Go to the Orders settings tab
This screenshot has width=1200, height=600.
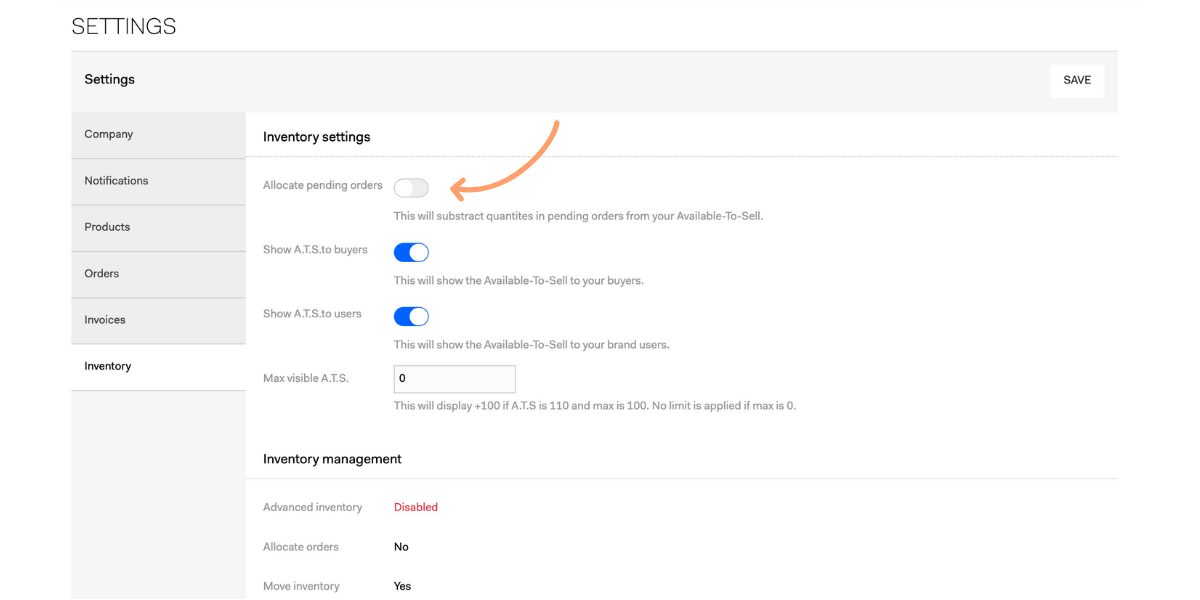coord(158,274)
